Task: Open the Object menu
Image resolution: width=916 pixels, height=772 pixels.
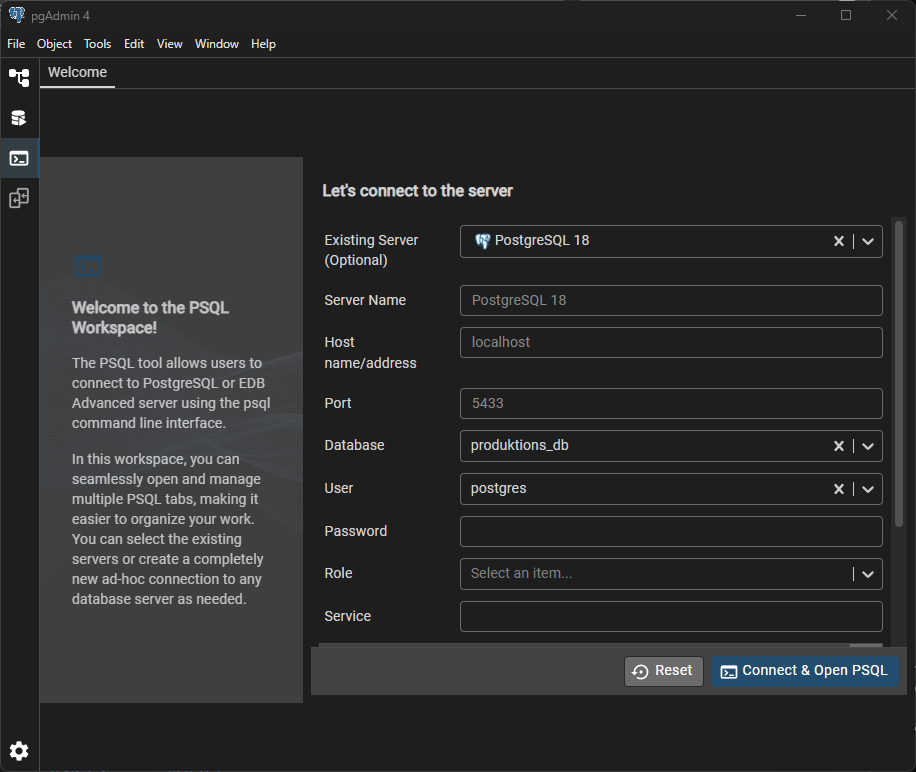Action: [54, 44]
